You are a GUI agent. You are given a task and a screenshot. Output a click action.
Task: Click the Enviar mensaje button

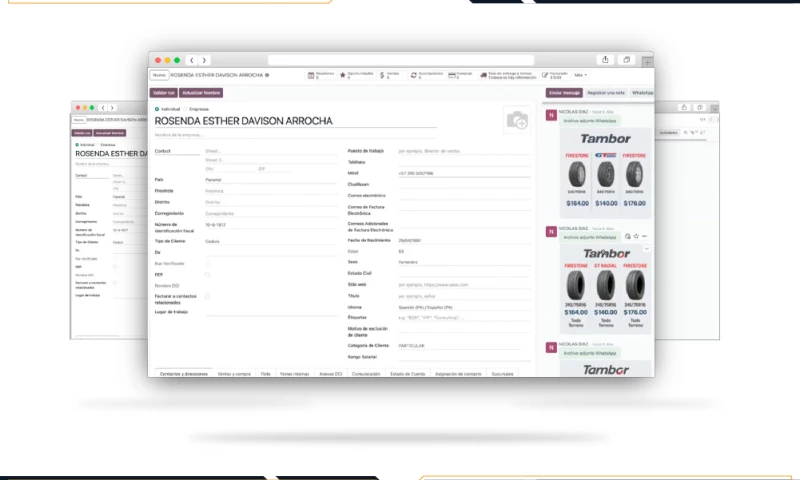click(x=564, y=92)
